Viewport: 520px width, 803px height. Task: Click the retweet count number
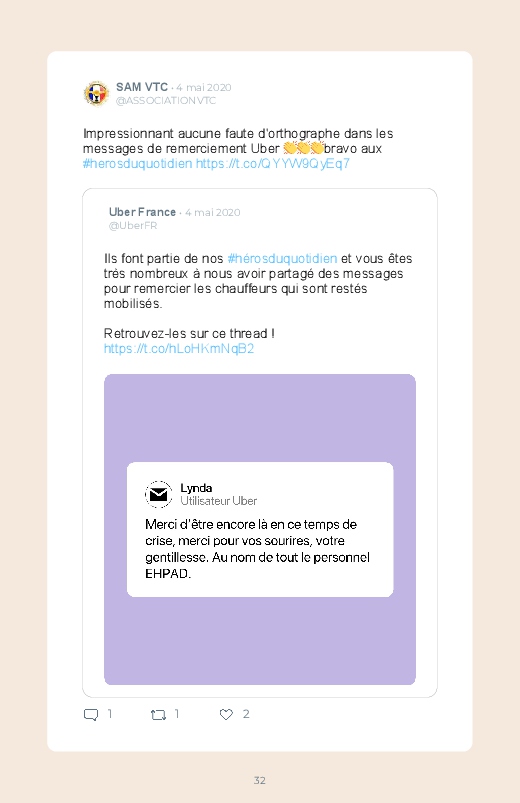177,714
